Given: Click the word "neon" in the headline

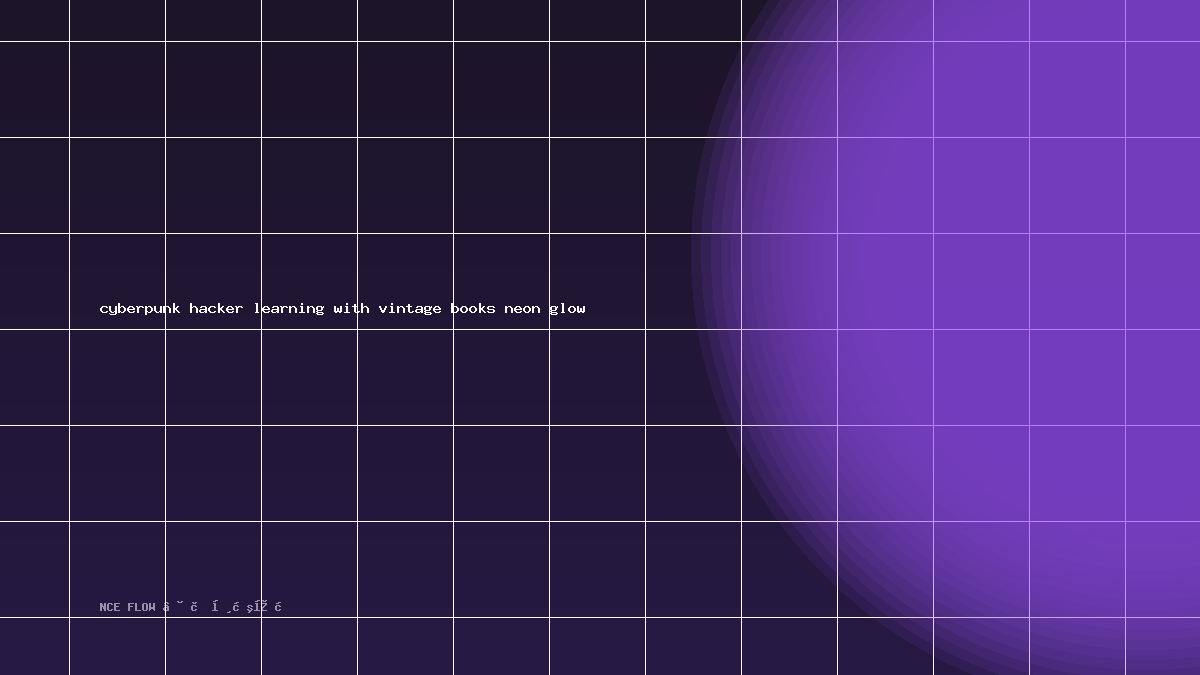Looking at the screenshot, I should pyautogui.click(x=522, y=309).
